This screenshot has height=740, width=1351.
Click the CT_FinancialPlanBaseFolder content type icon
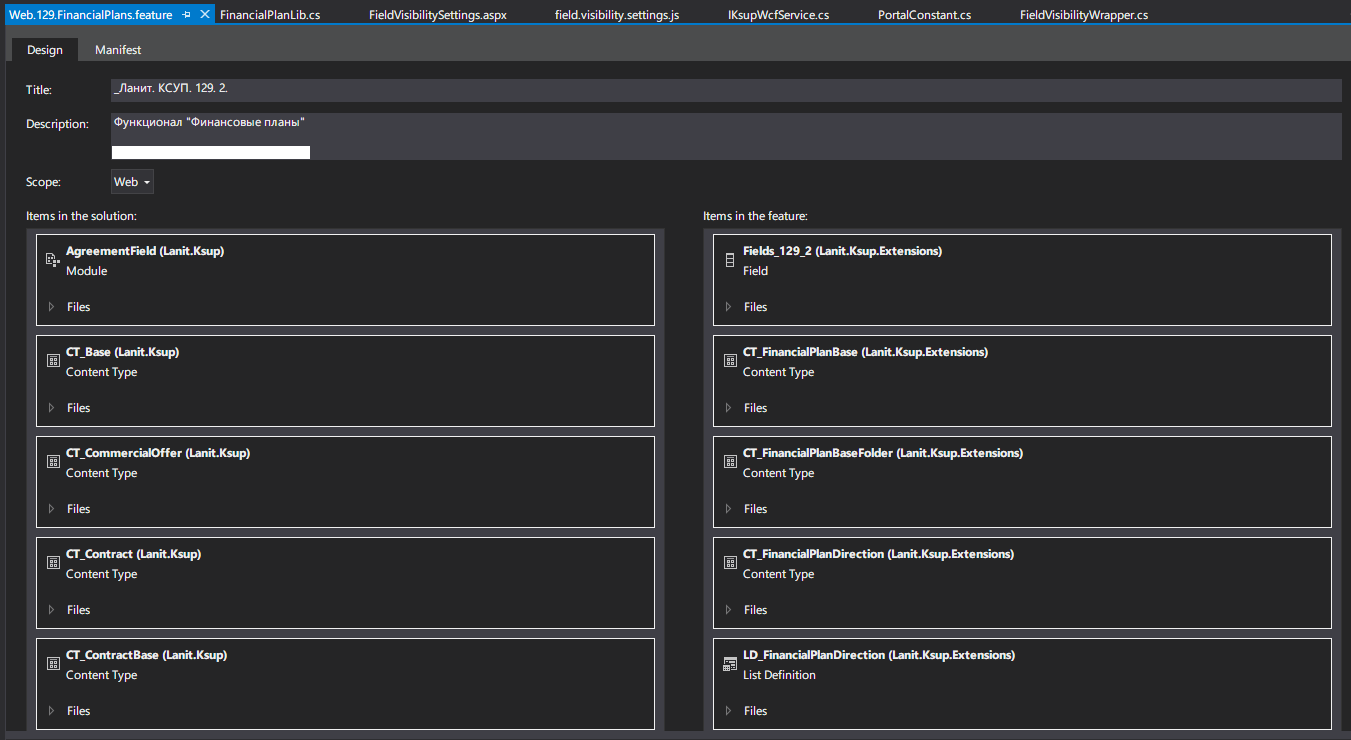point(730,462)
